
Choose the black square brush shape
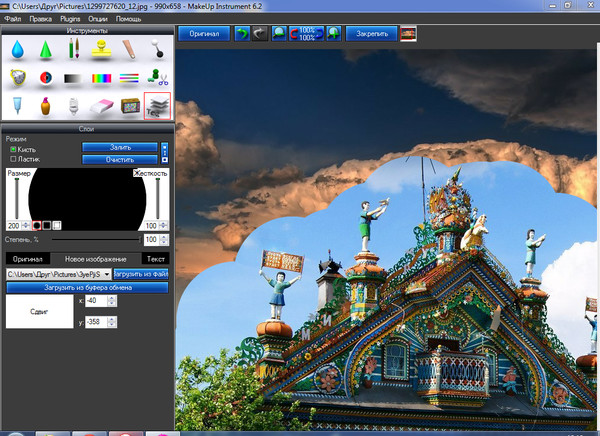pos(47,225)
